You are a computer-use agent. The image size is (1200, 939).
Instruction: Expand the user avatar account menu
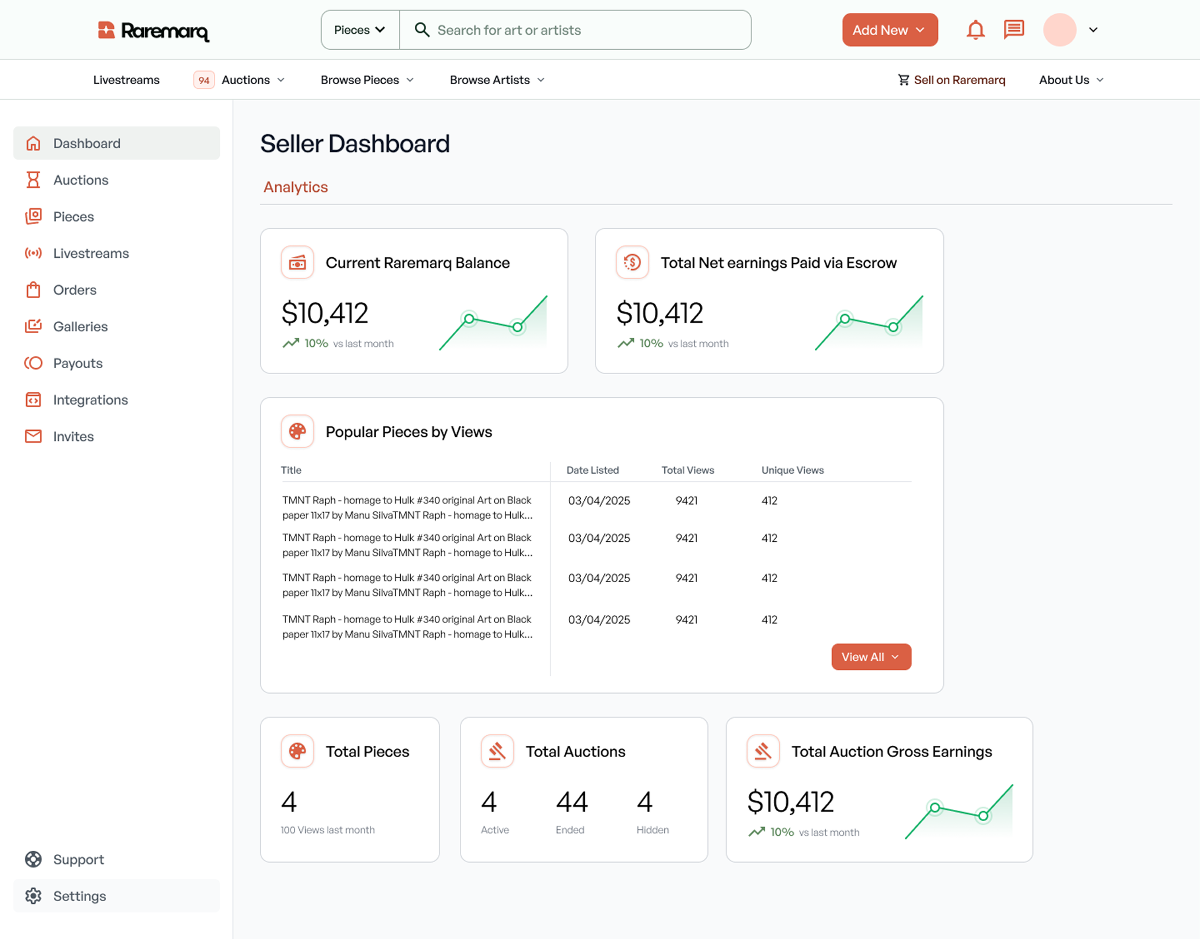click(1070, 30)
